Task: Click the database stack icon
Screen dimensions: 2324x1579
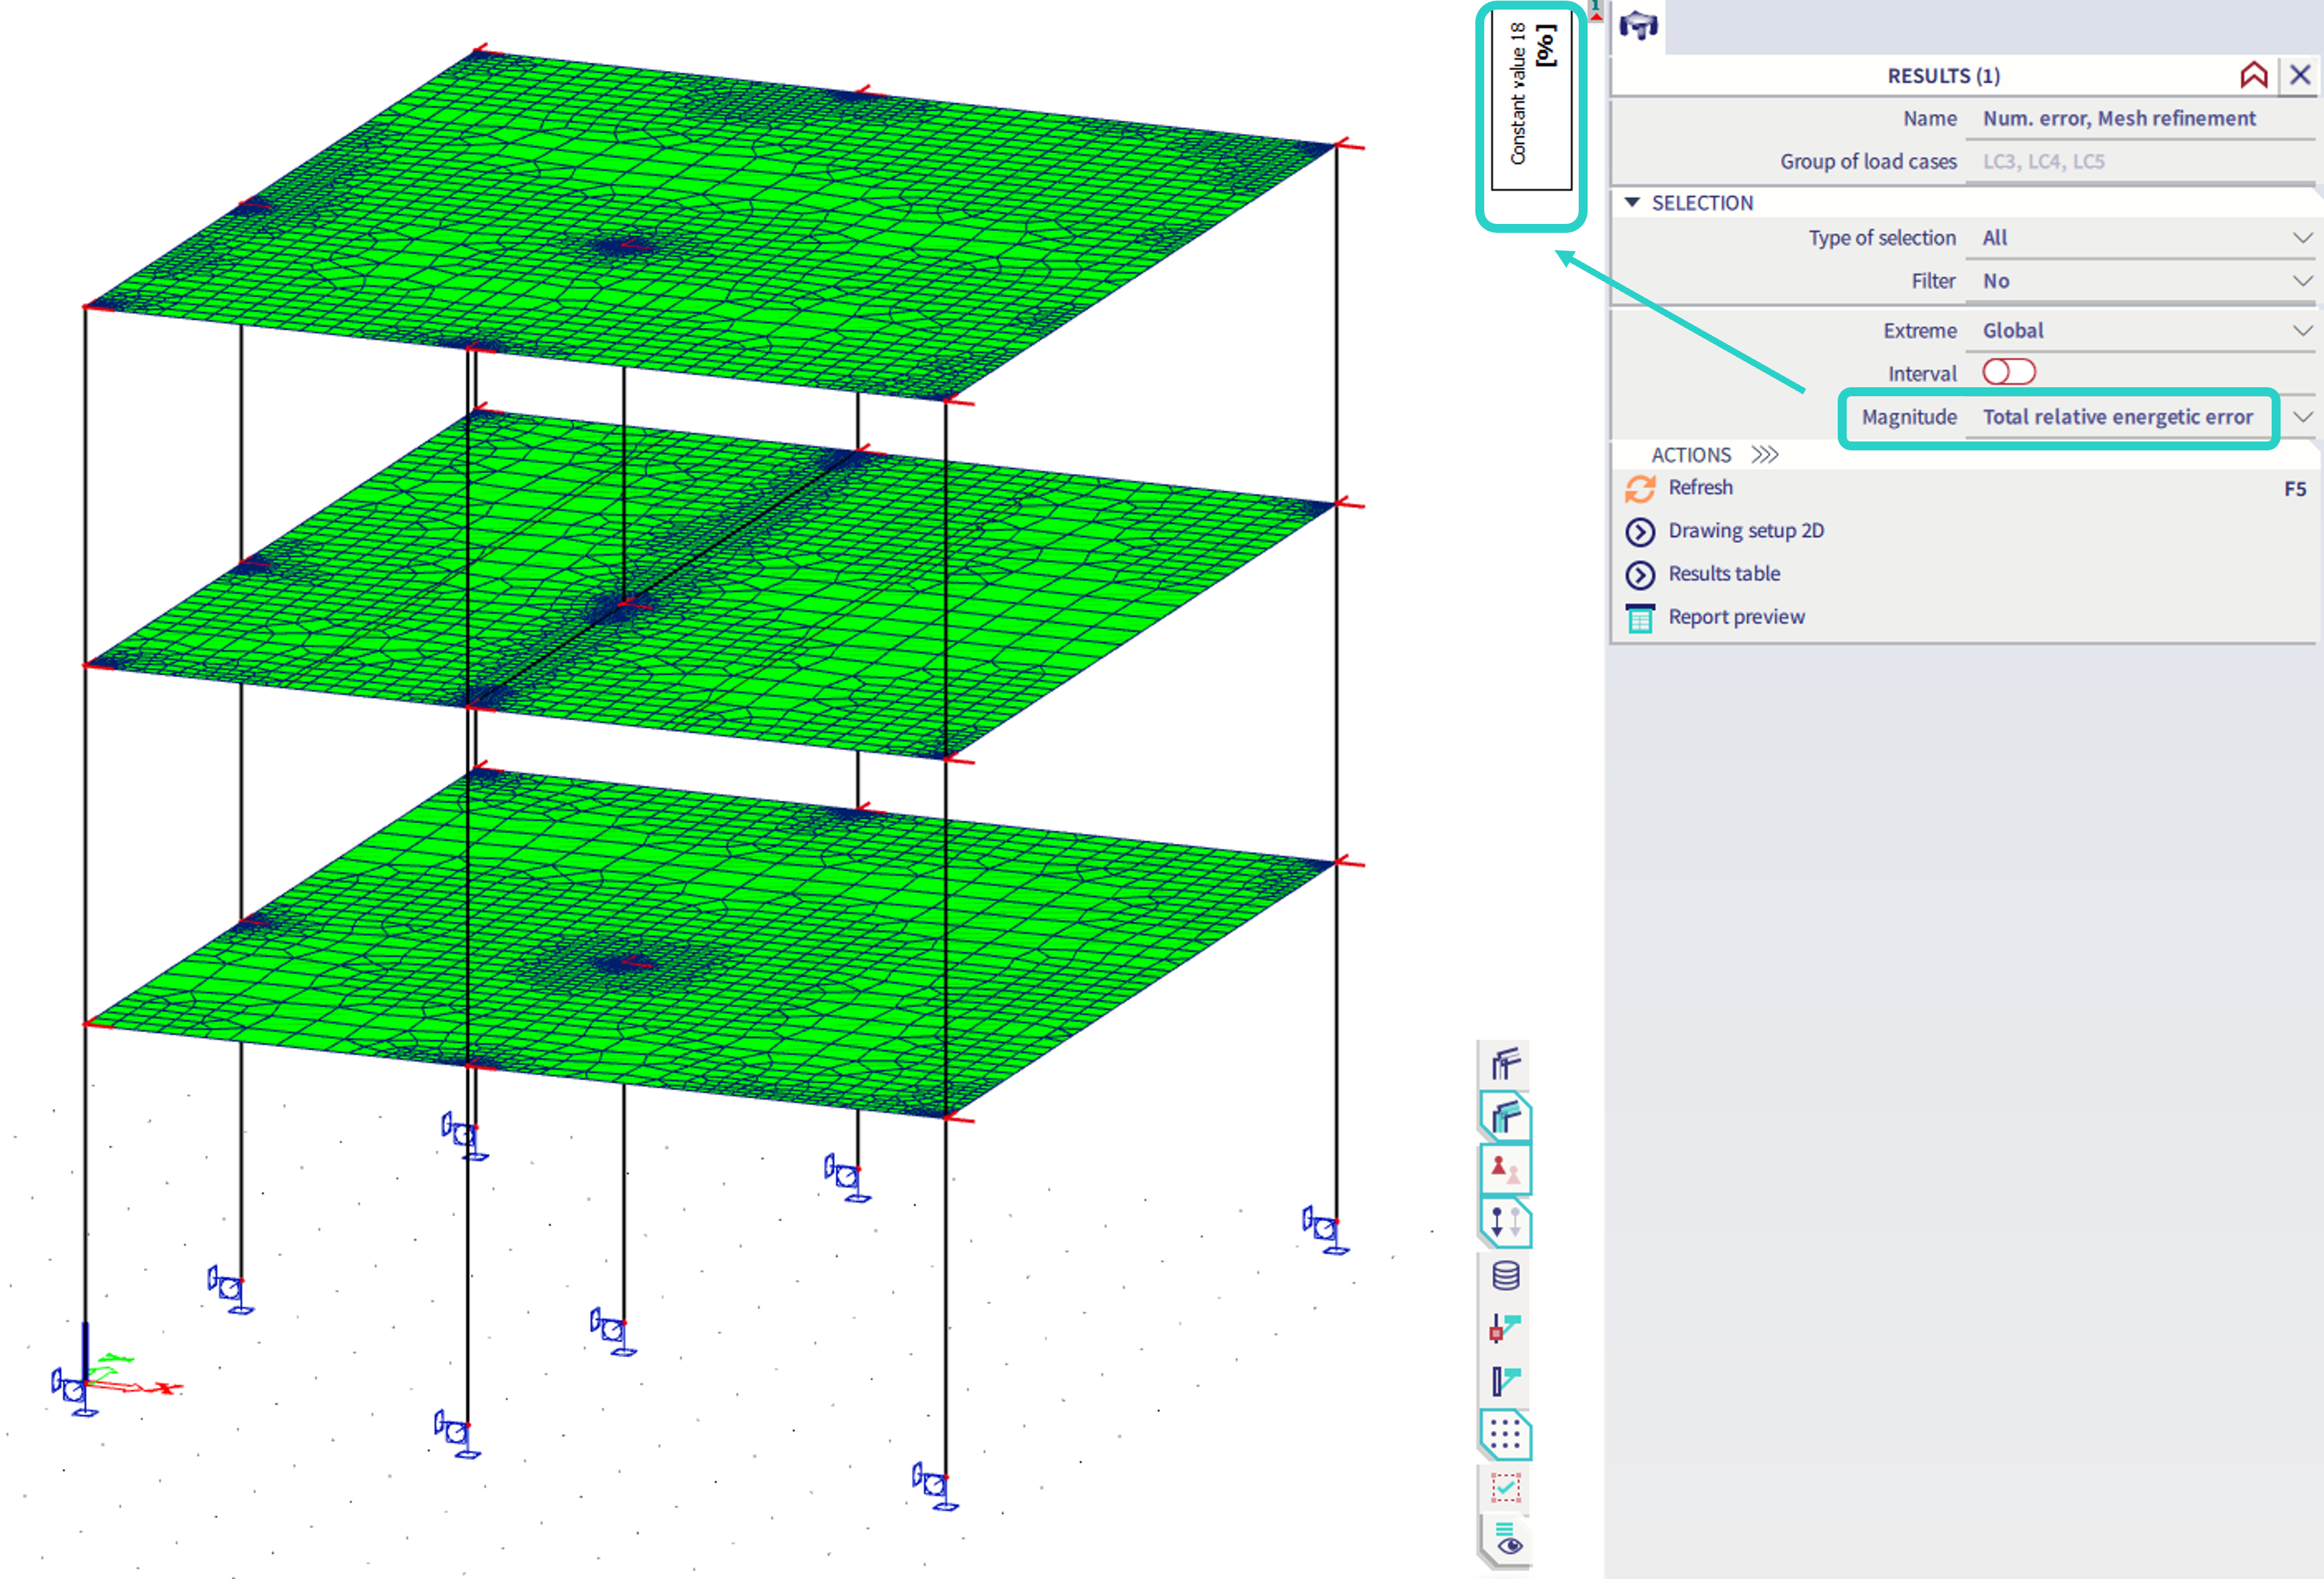Action: pyautogui.click(x=1505, y=1275)
